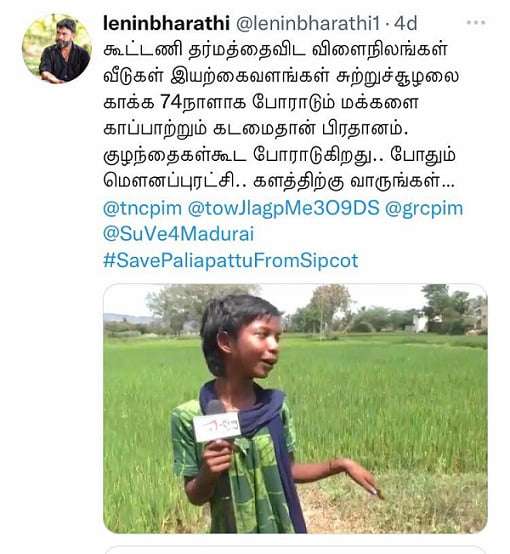The width and height of the screenshot is (510, 554).
Task: Open the attached photo of the paddy field
Action: click(295, 408)
